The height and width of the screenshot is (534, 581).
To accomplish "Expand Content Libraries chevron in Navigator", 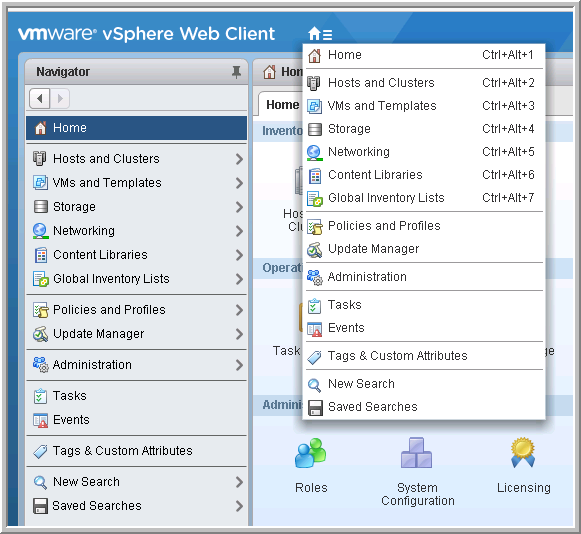I will click(x=239, y=255).
